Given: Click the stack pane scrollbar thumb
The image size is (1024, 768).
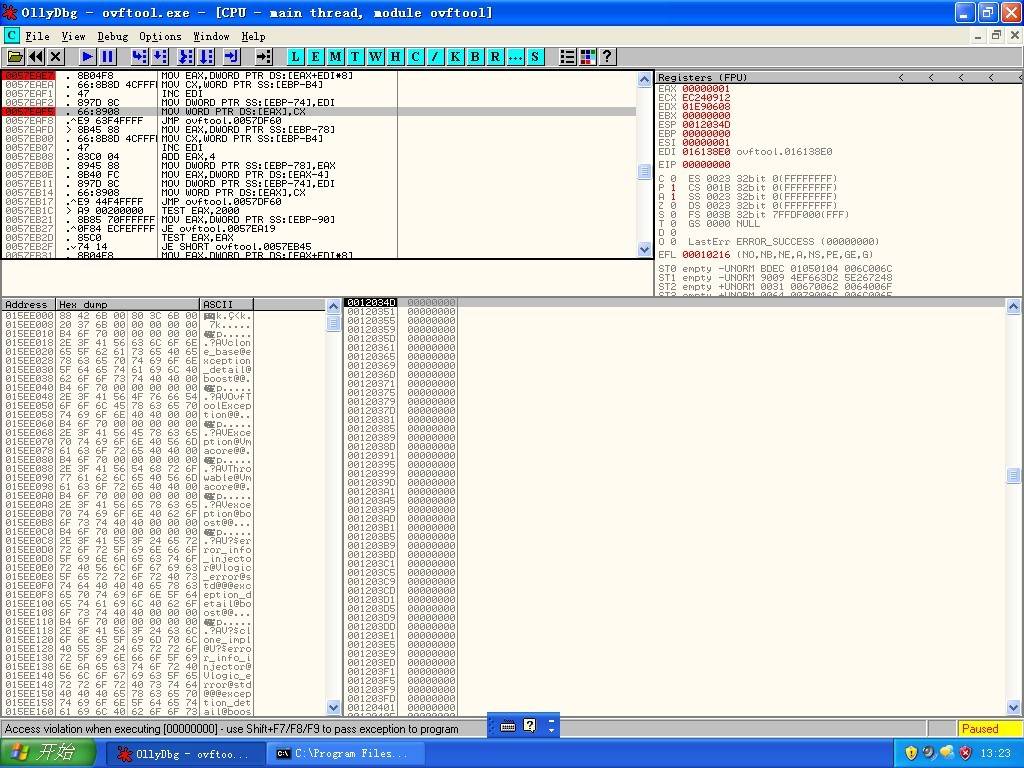Looking at the screenshot, I should pyautogui.click(x=1014, y=475).
